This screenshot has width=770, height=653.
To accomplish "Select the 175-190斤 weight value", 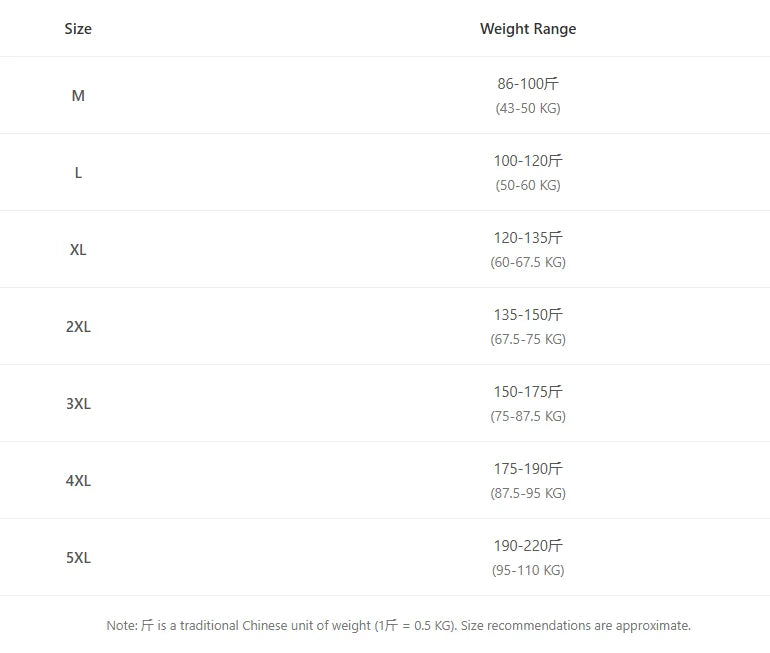I will tap(528, 469).
